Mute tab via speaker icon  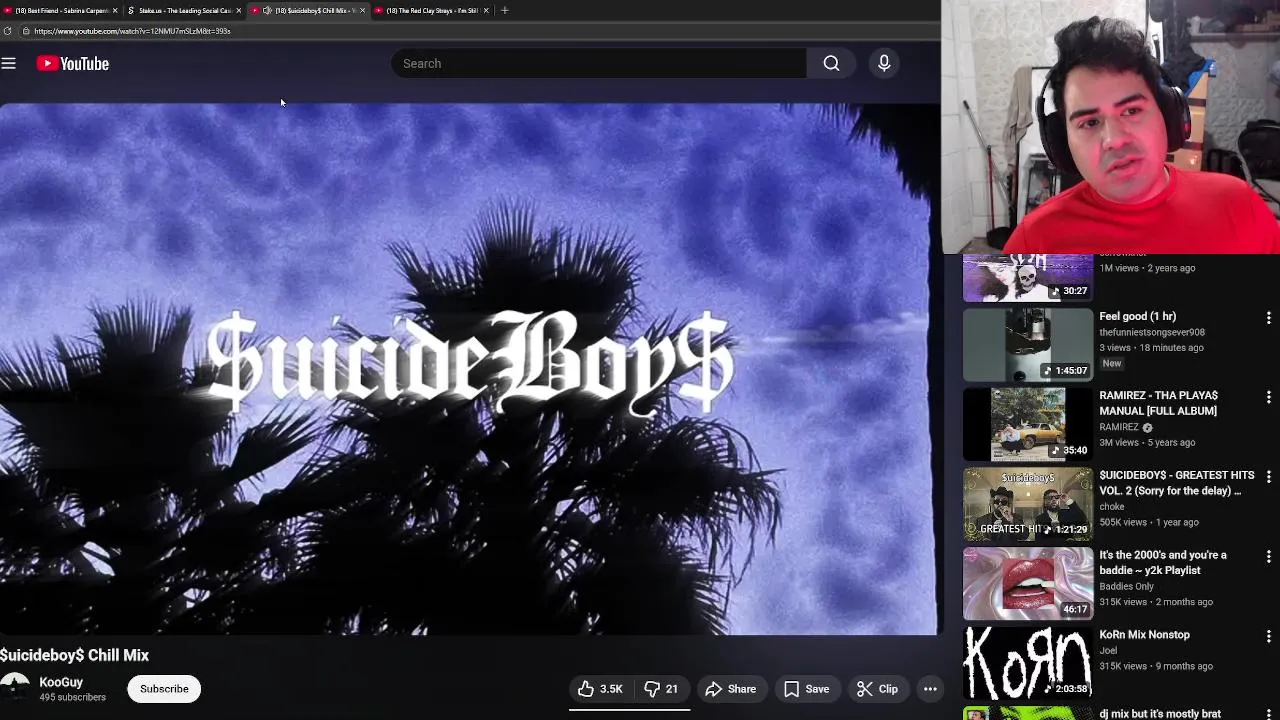tap(267, 10)
